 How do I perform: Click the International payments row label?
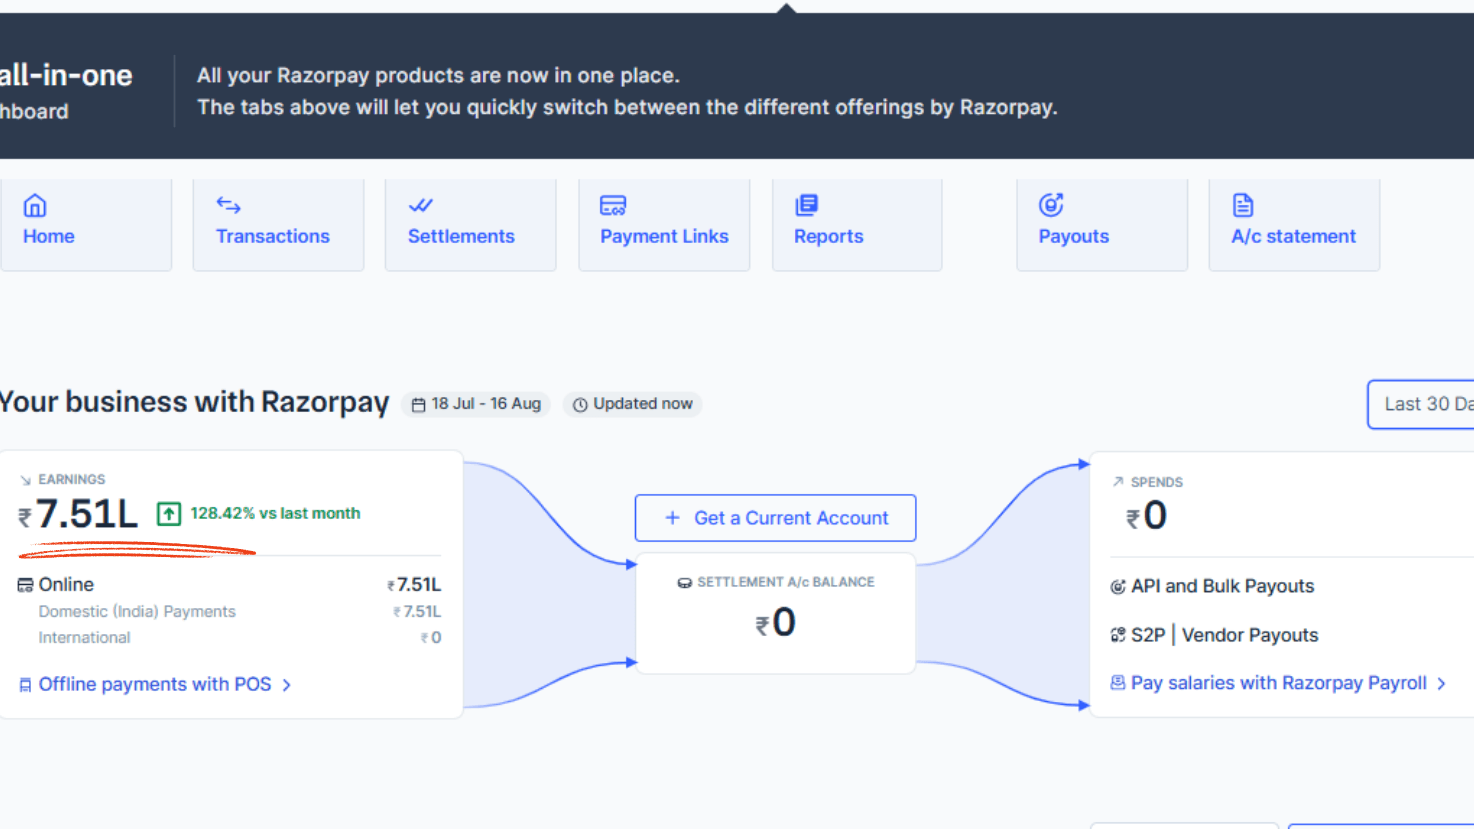coord(84,638)
